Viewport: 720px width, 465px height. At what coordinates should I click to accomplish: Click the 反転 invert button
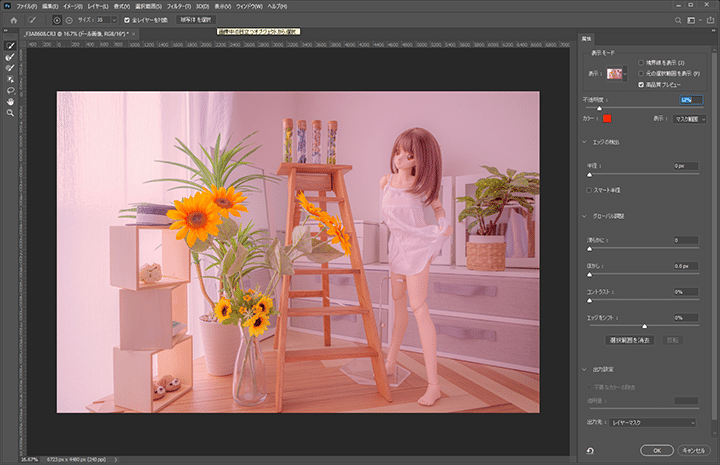tap(672, 340)
